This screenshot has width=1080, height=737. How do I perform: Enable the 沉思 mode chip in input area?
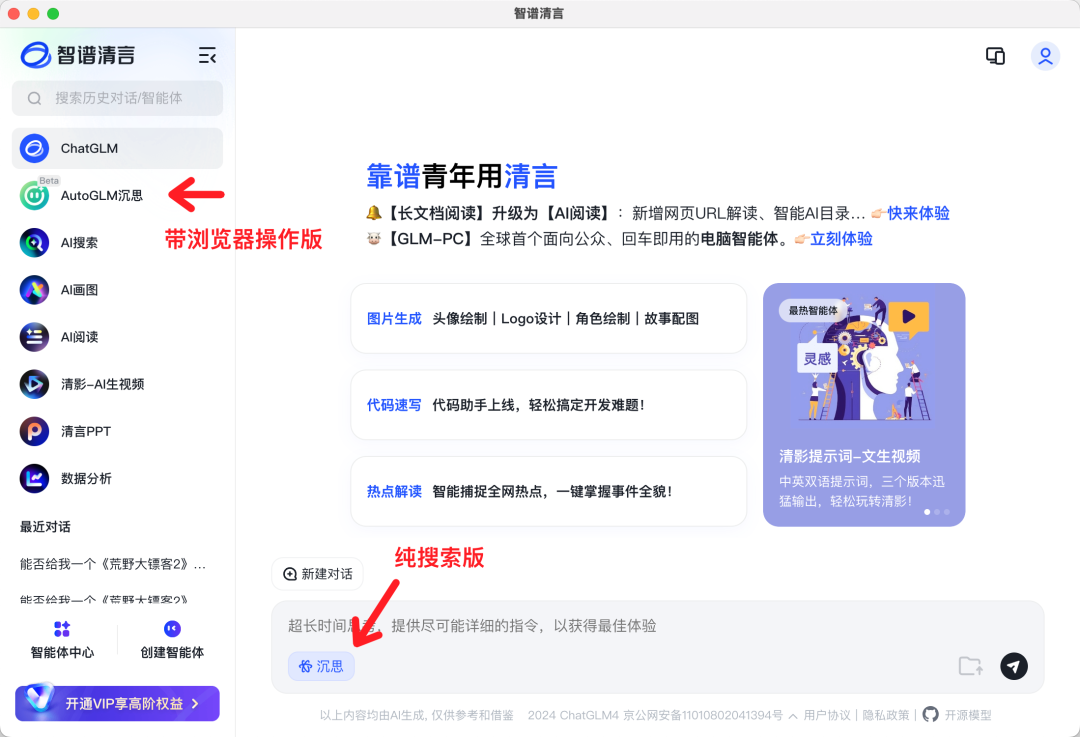point(321,665)
